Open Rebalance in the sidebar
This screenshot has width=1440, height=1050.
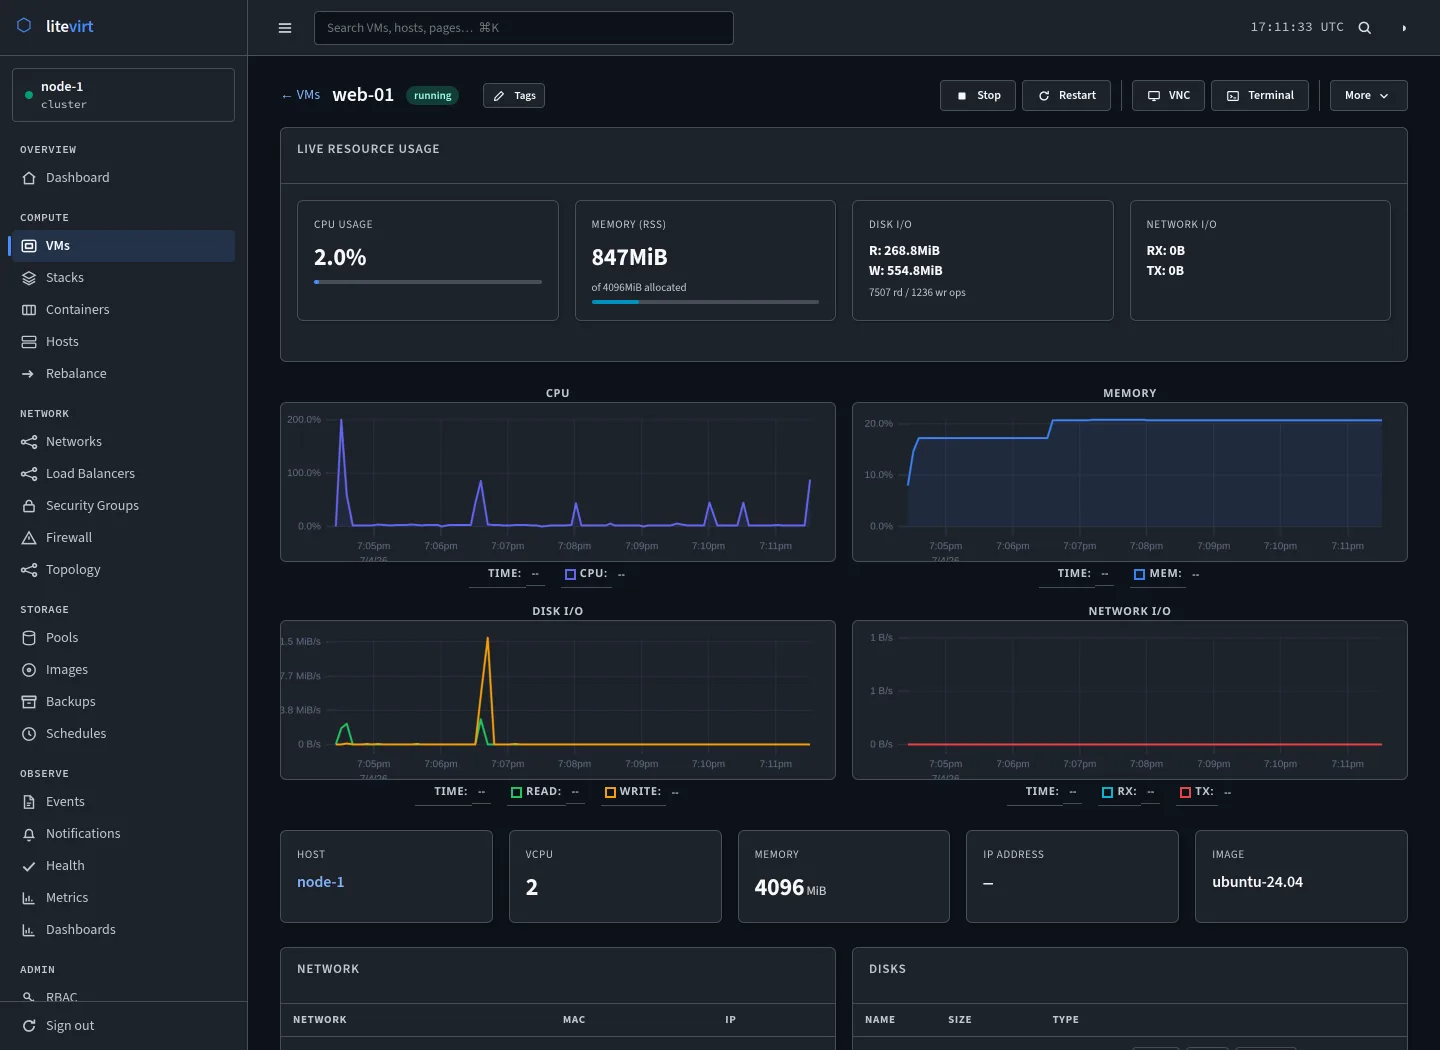click(123, 374)
